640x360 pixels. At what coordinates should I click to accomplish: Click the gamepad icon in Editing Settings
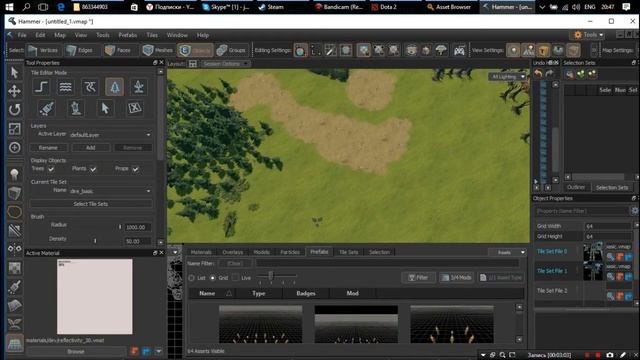459,50
